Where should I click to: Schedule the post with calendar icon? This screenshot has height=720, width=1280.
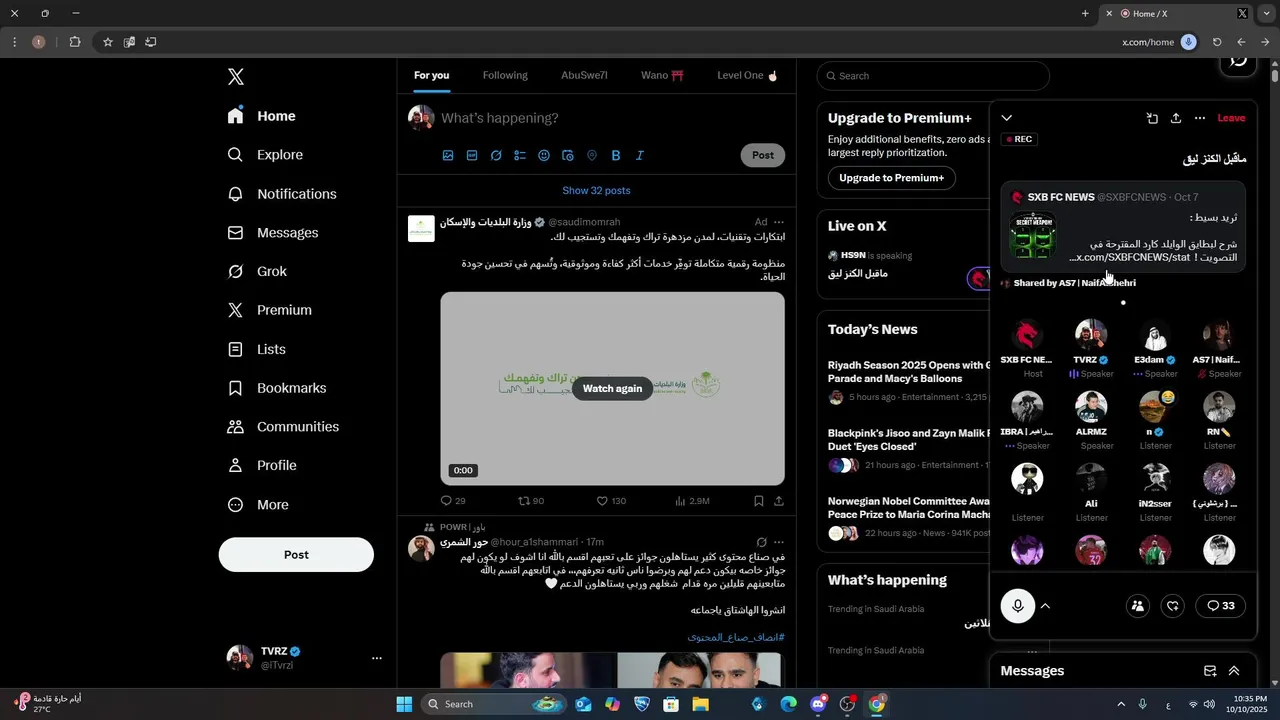[x=568, y=155]
